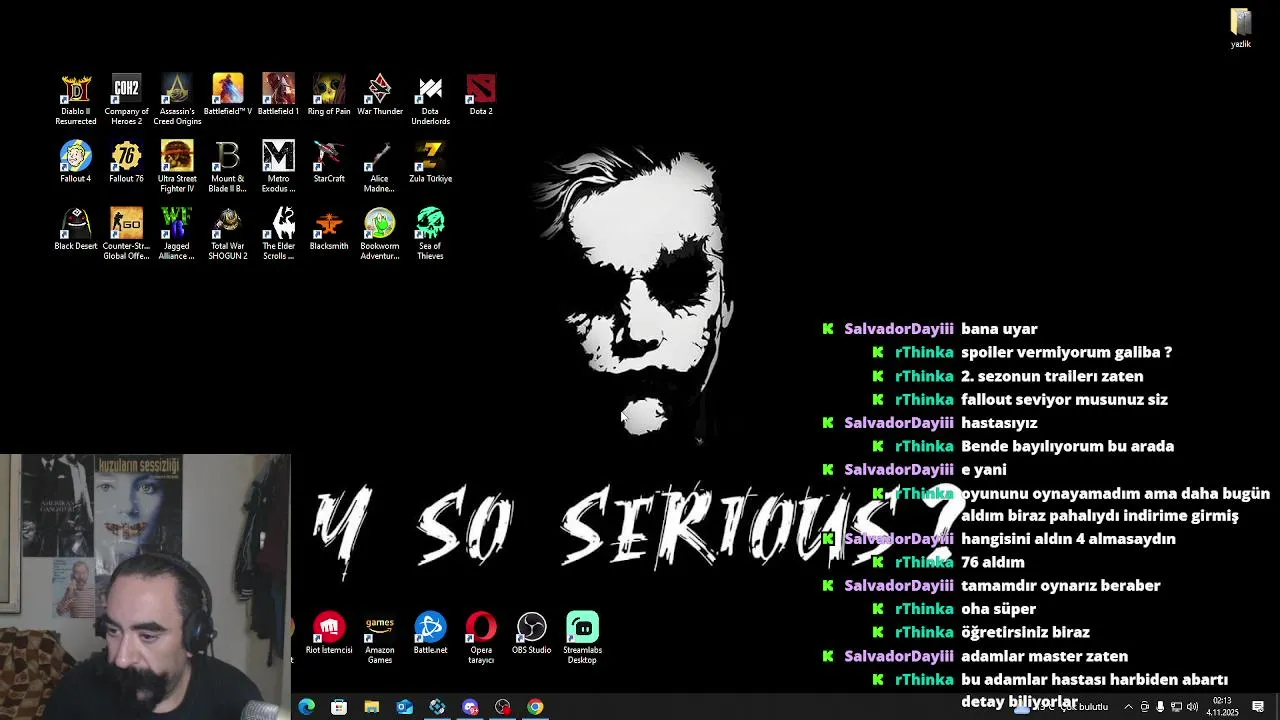Click chat message "adamlar master zaten"
1280x720 pixels.
click(1044, 656)
